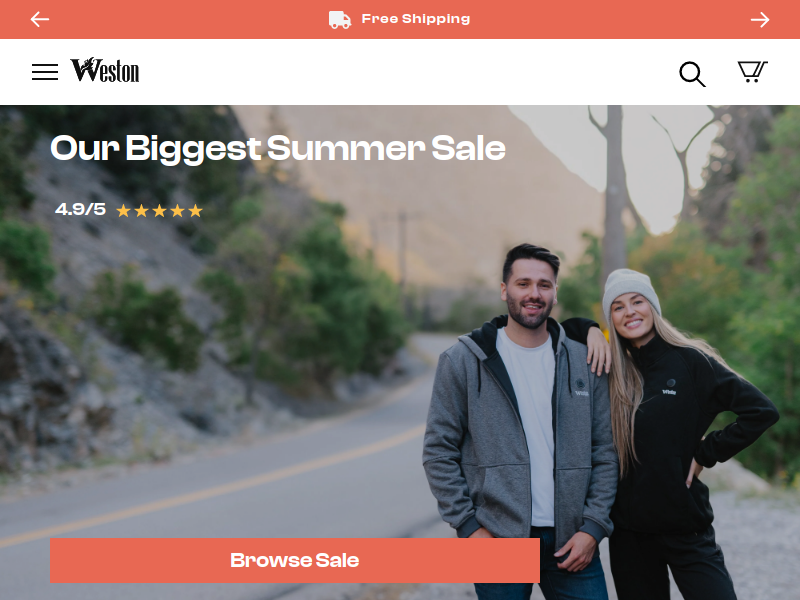Click the first gold star

pos(123,210)
